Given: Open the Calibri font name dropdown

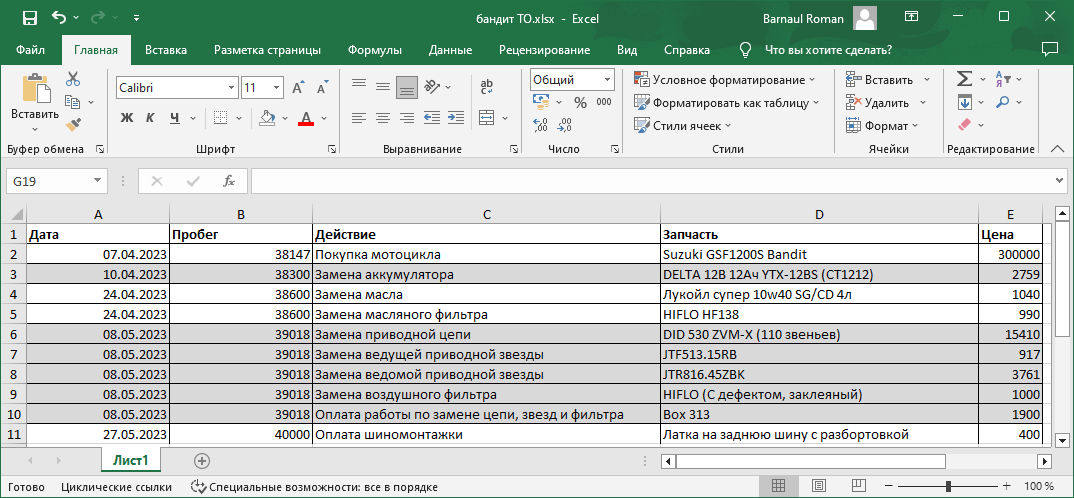Looking at the screenshot, I should point(232,88).
